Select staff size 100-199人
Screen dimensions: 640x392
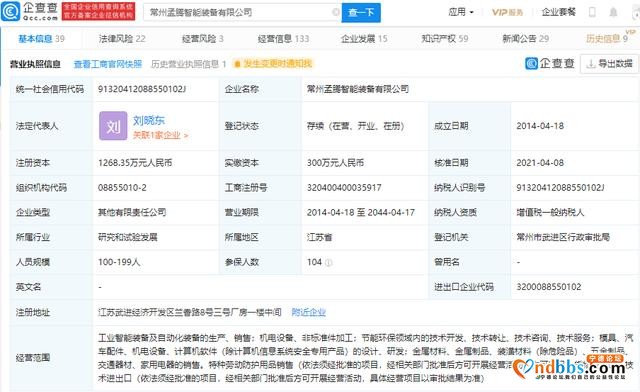pyautogui.click(x=119, y=262)
